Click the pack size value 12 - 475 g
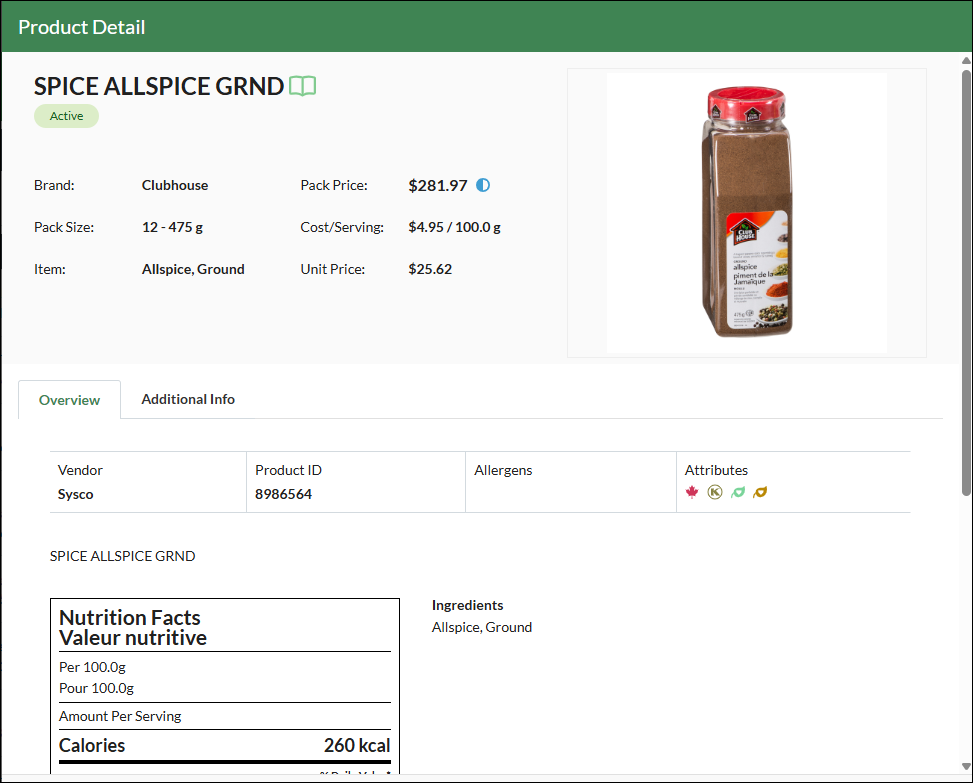This screenshot has height=783, width=973. (x=173, y=228)
